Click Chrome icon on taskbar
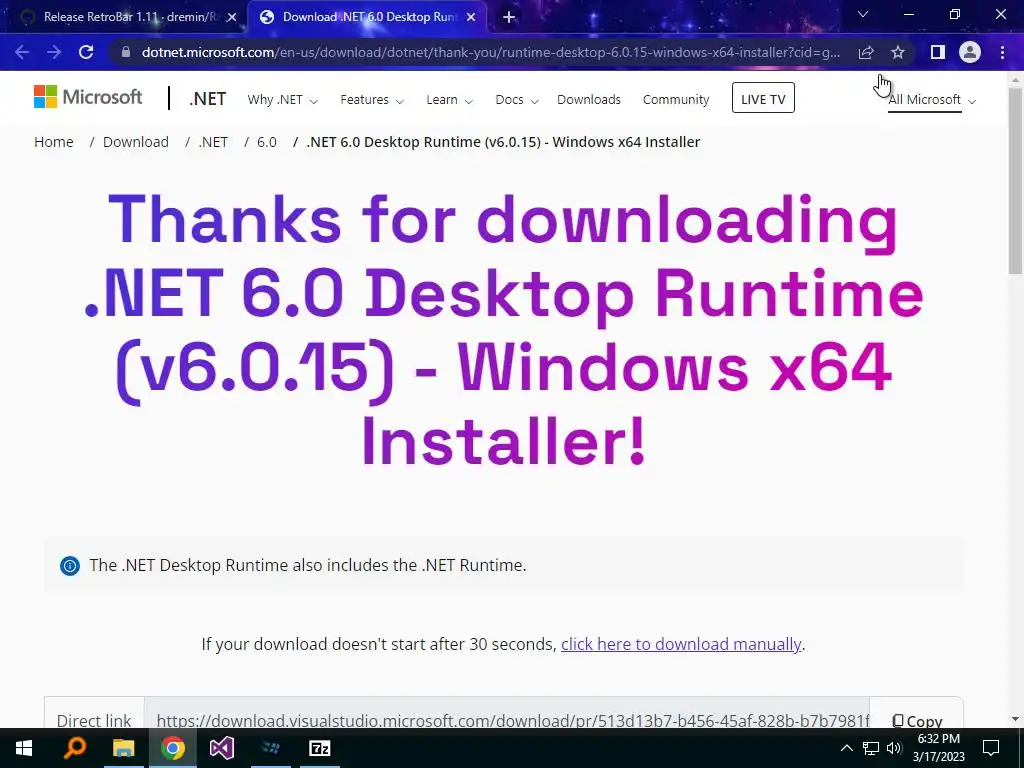The width and height of the screenshot is (1024, 768). pos(172,748)
